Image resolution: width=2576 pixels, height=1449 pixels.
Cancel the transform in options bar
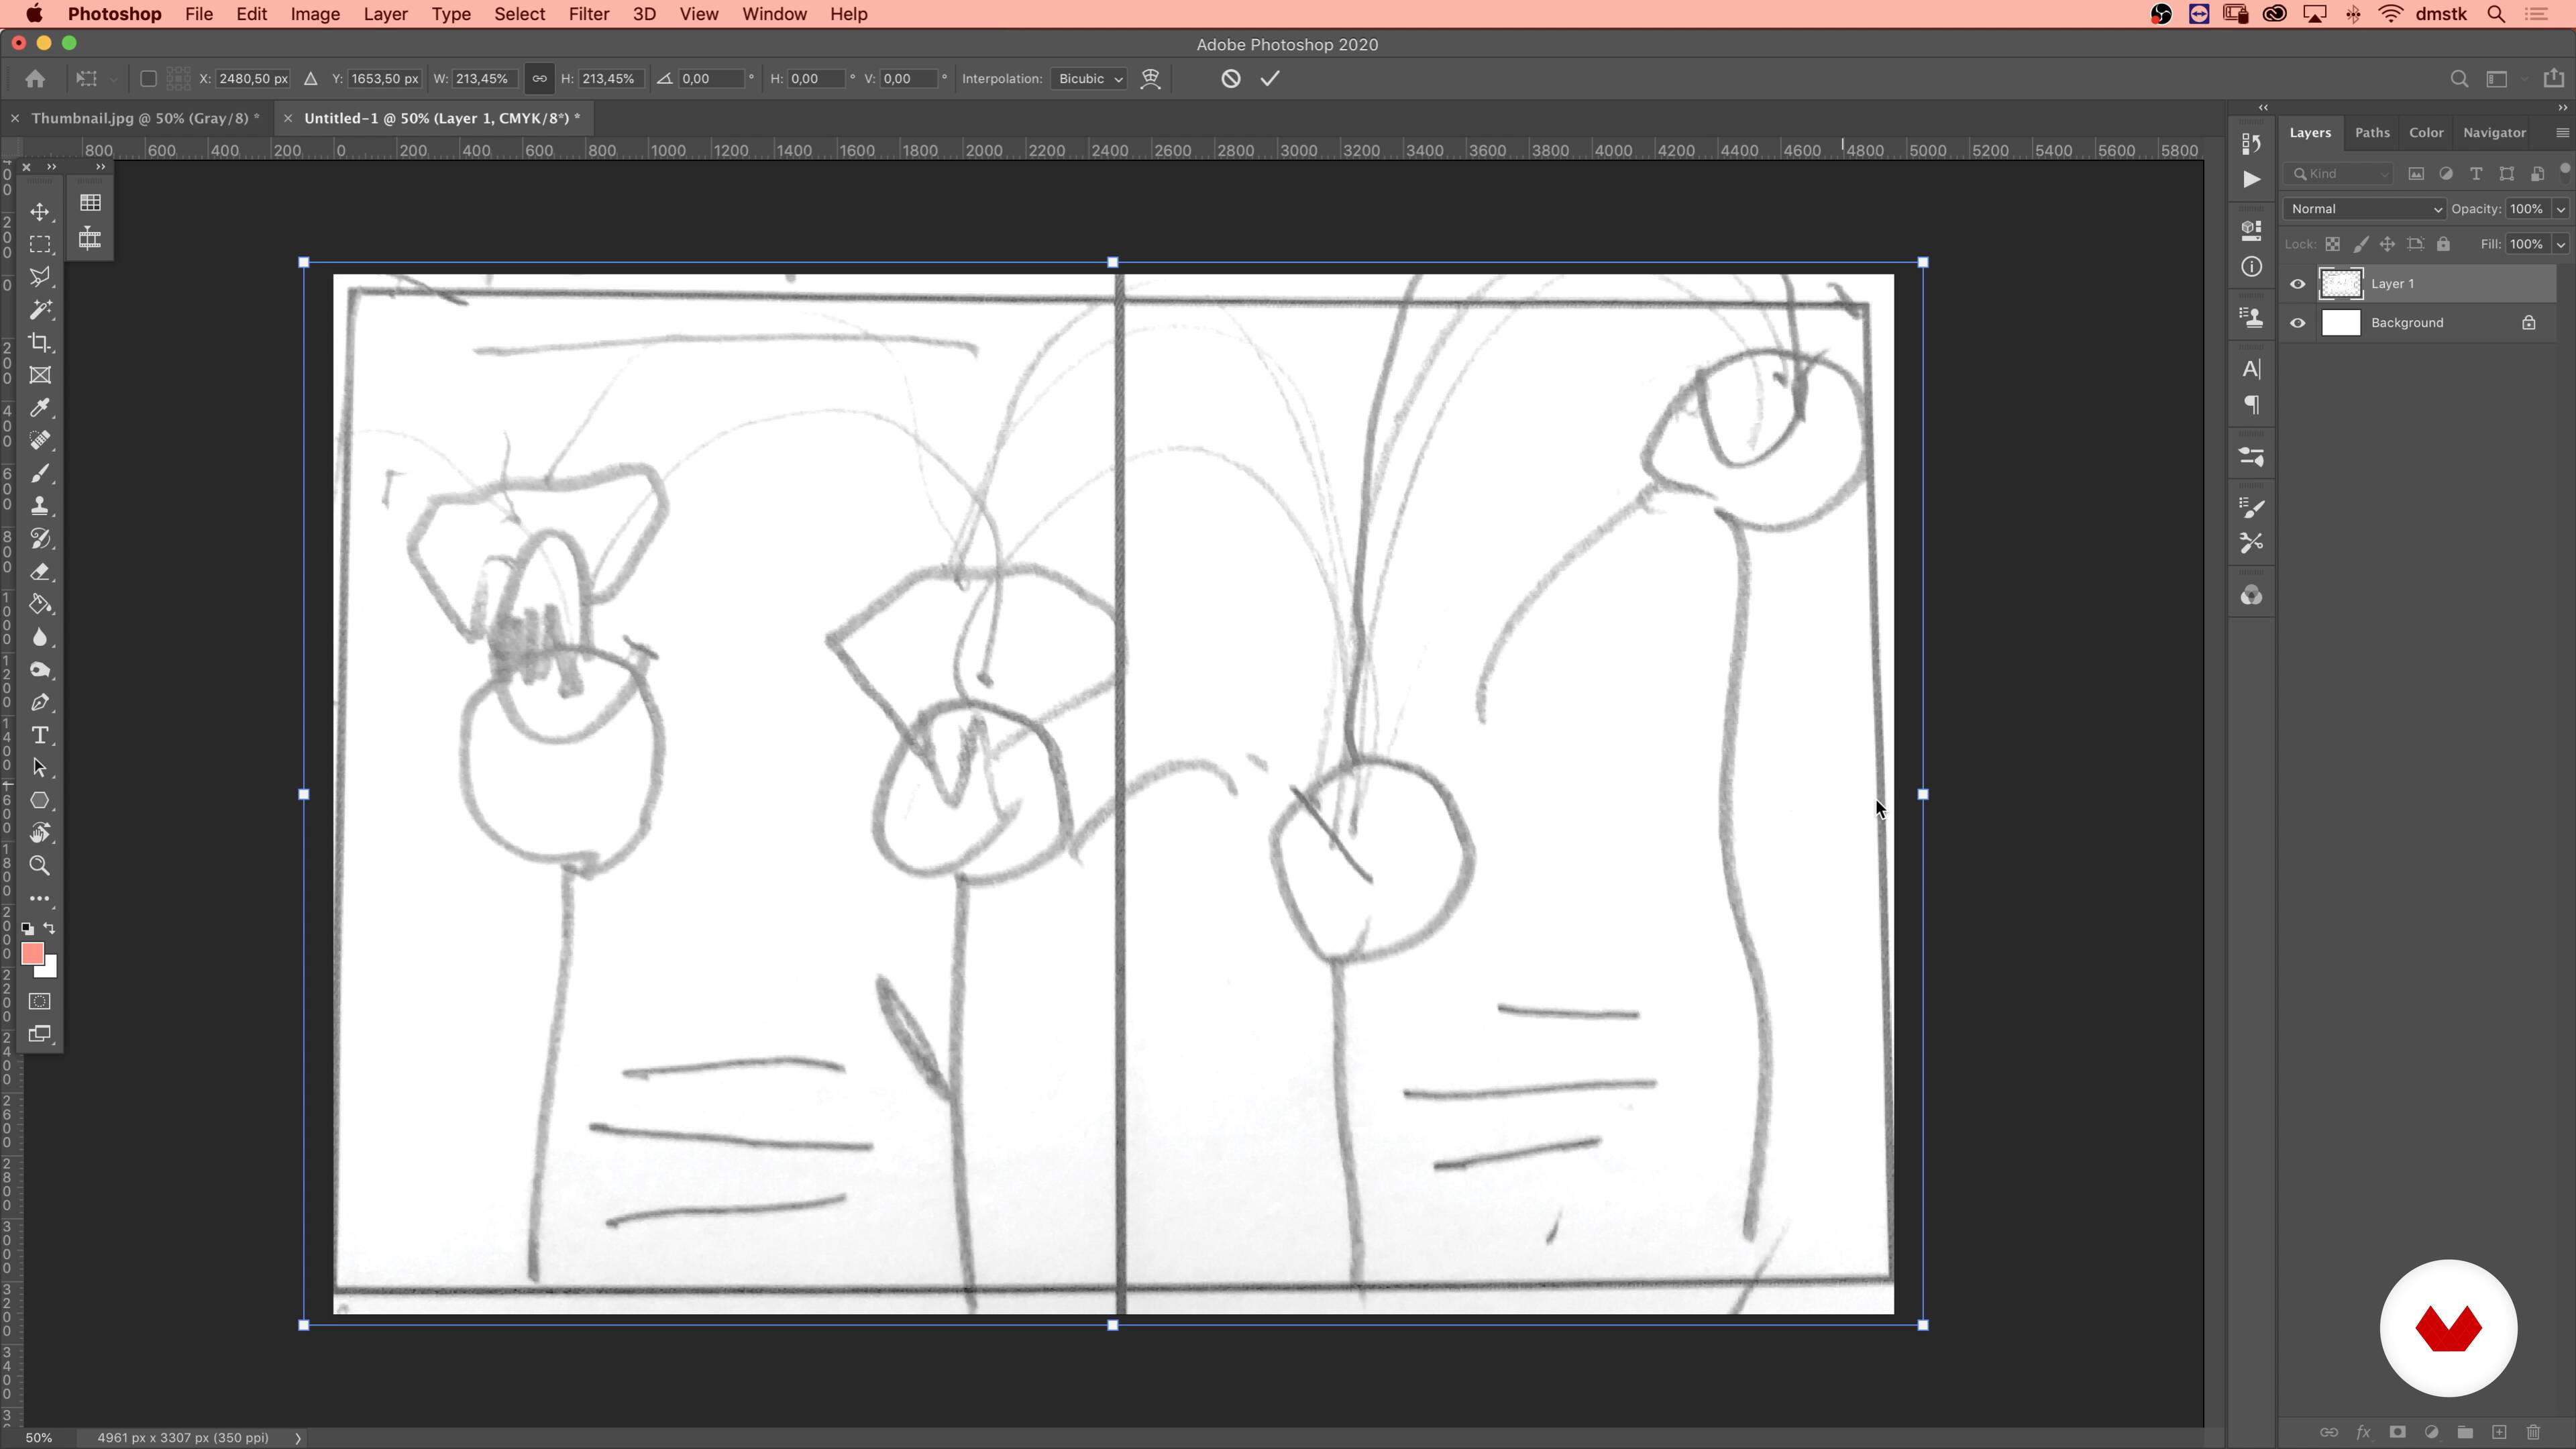[1231, 78]
